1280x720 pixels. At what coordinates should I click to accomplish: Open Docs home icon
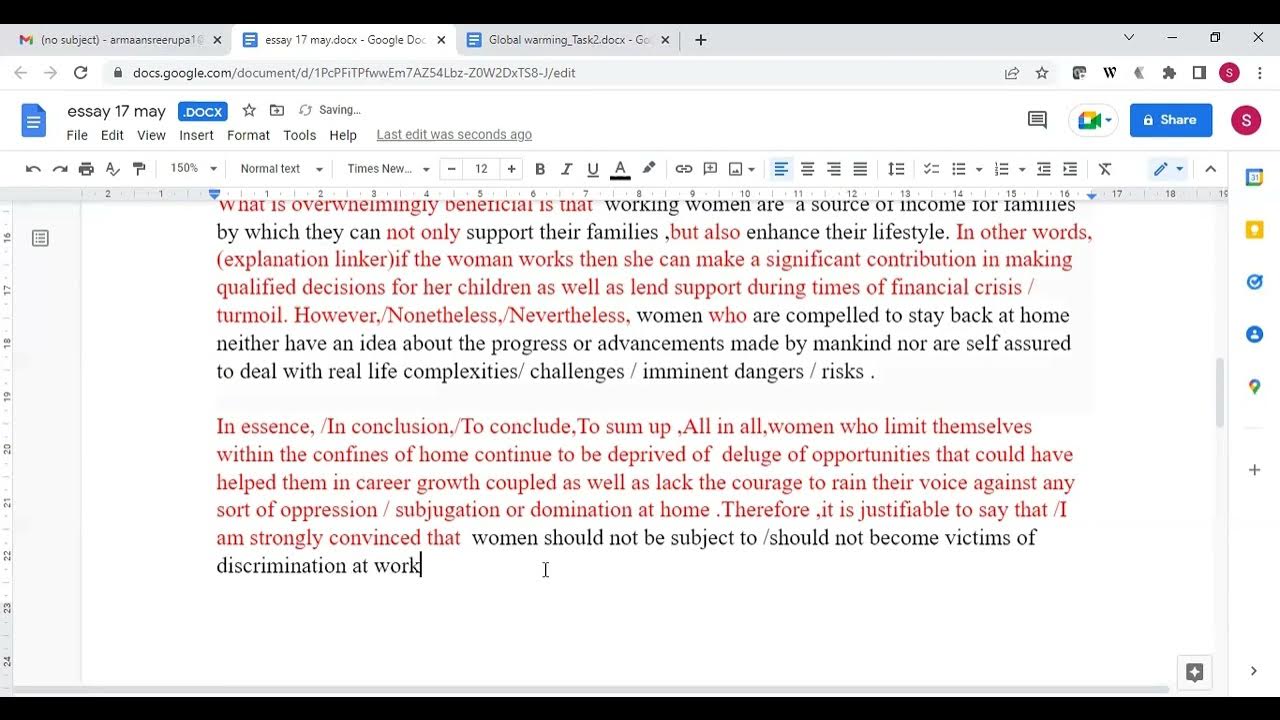(x=34, y=121)
